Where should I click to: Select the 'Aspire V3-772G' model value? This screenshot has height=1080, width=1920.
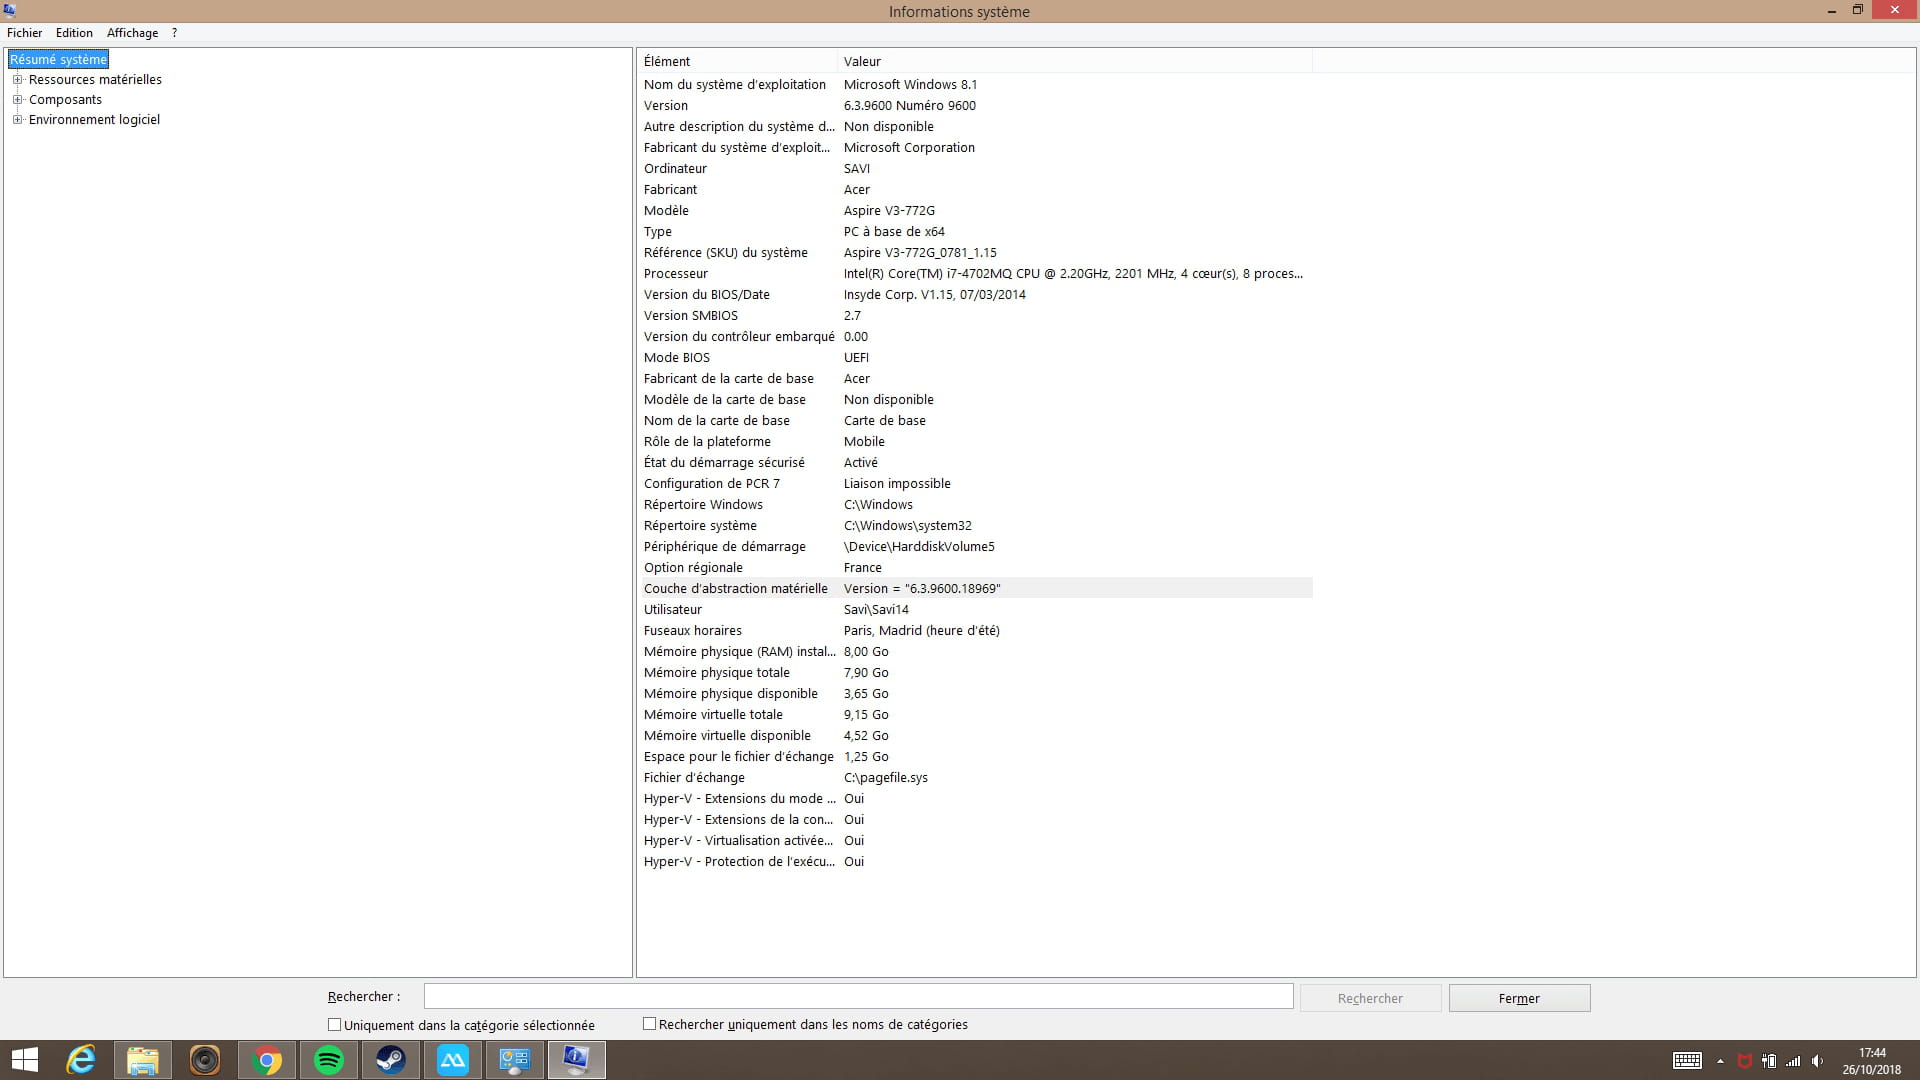889,211
